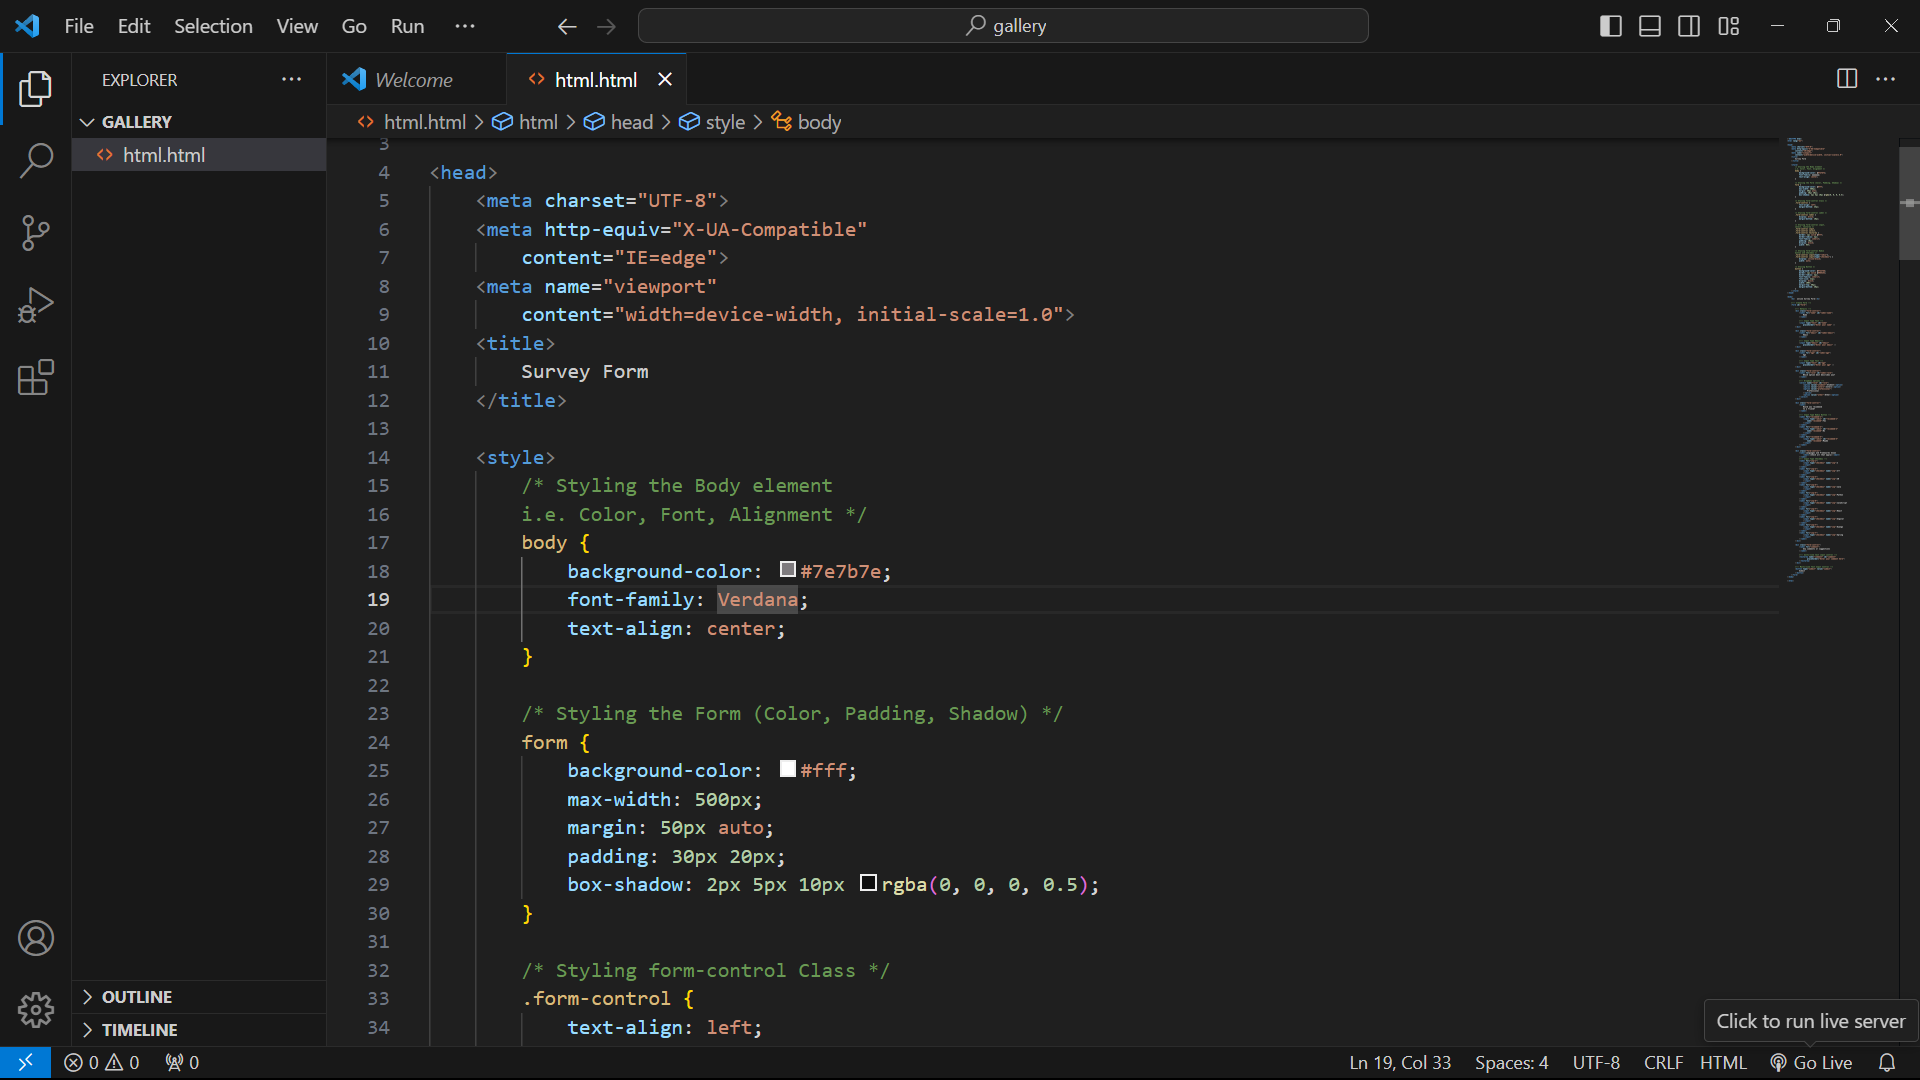The width and height of the screenshot is (1920, 1080).
Task: Collapse the GALLERY folder section
Action: tap(136, 122)
